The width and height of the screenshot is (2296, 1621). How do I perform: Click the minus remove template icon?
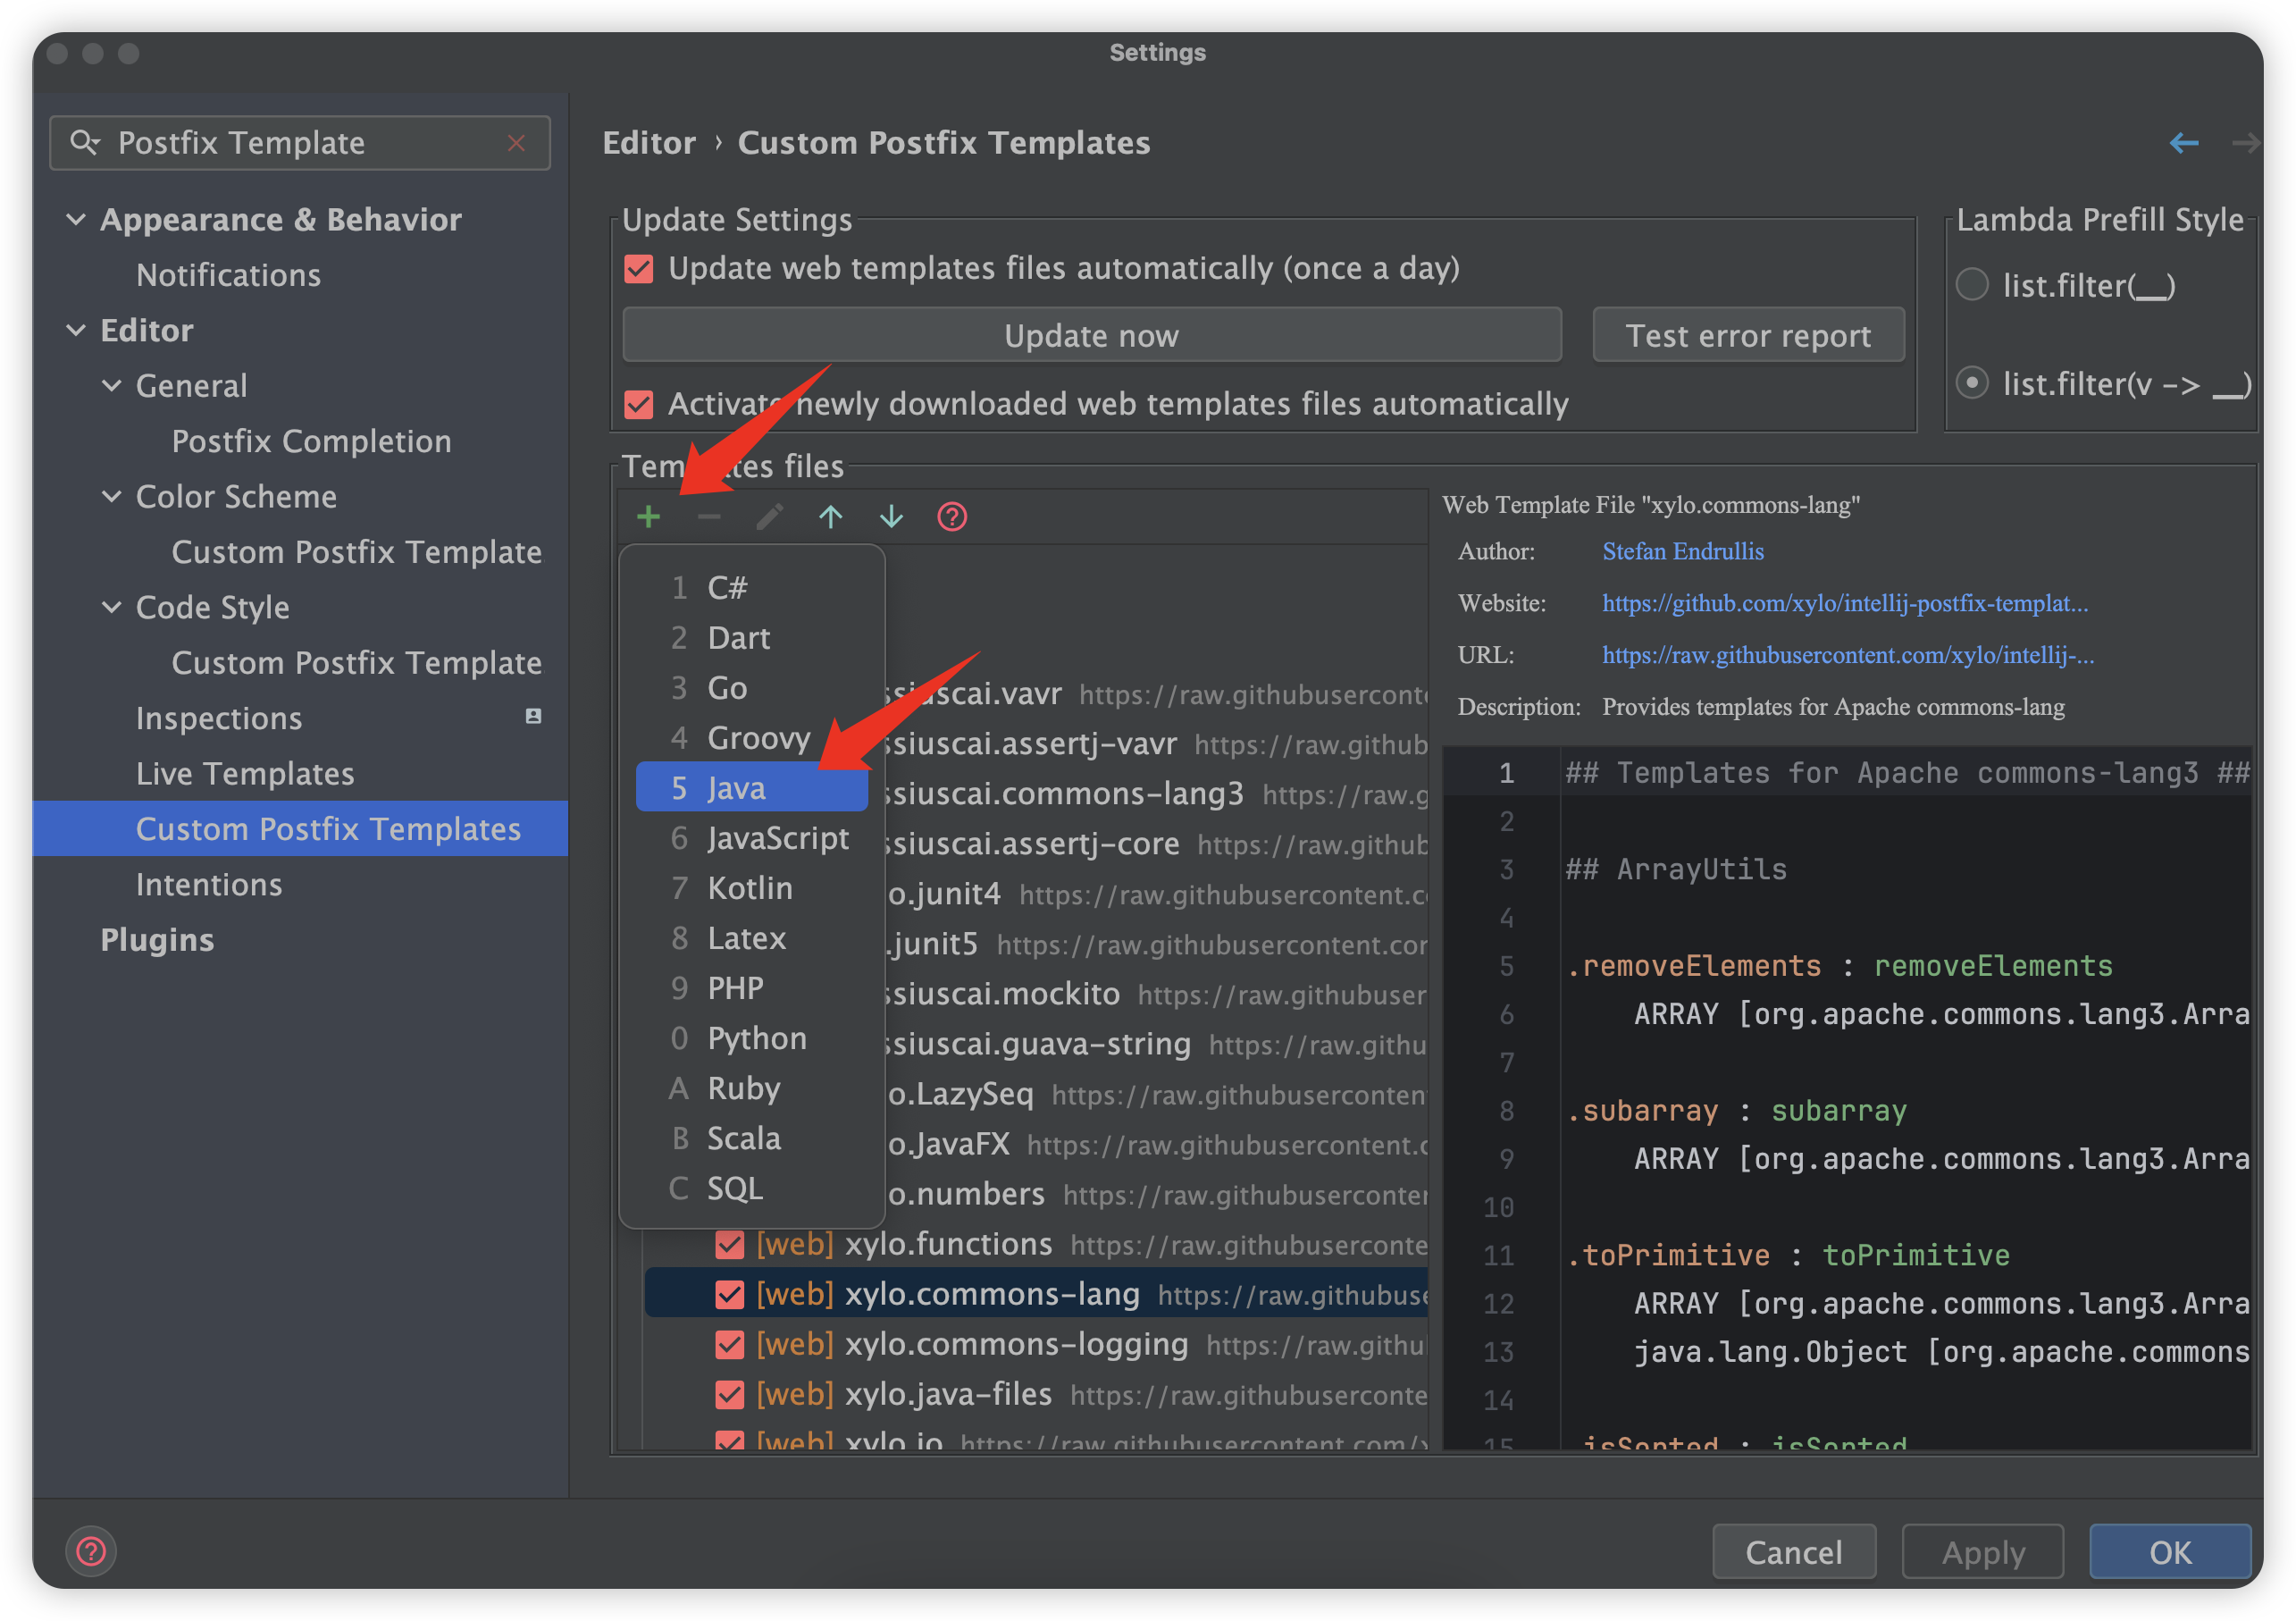pos(709,517)
